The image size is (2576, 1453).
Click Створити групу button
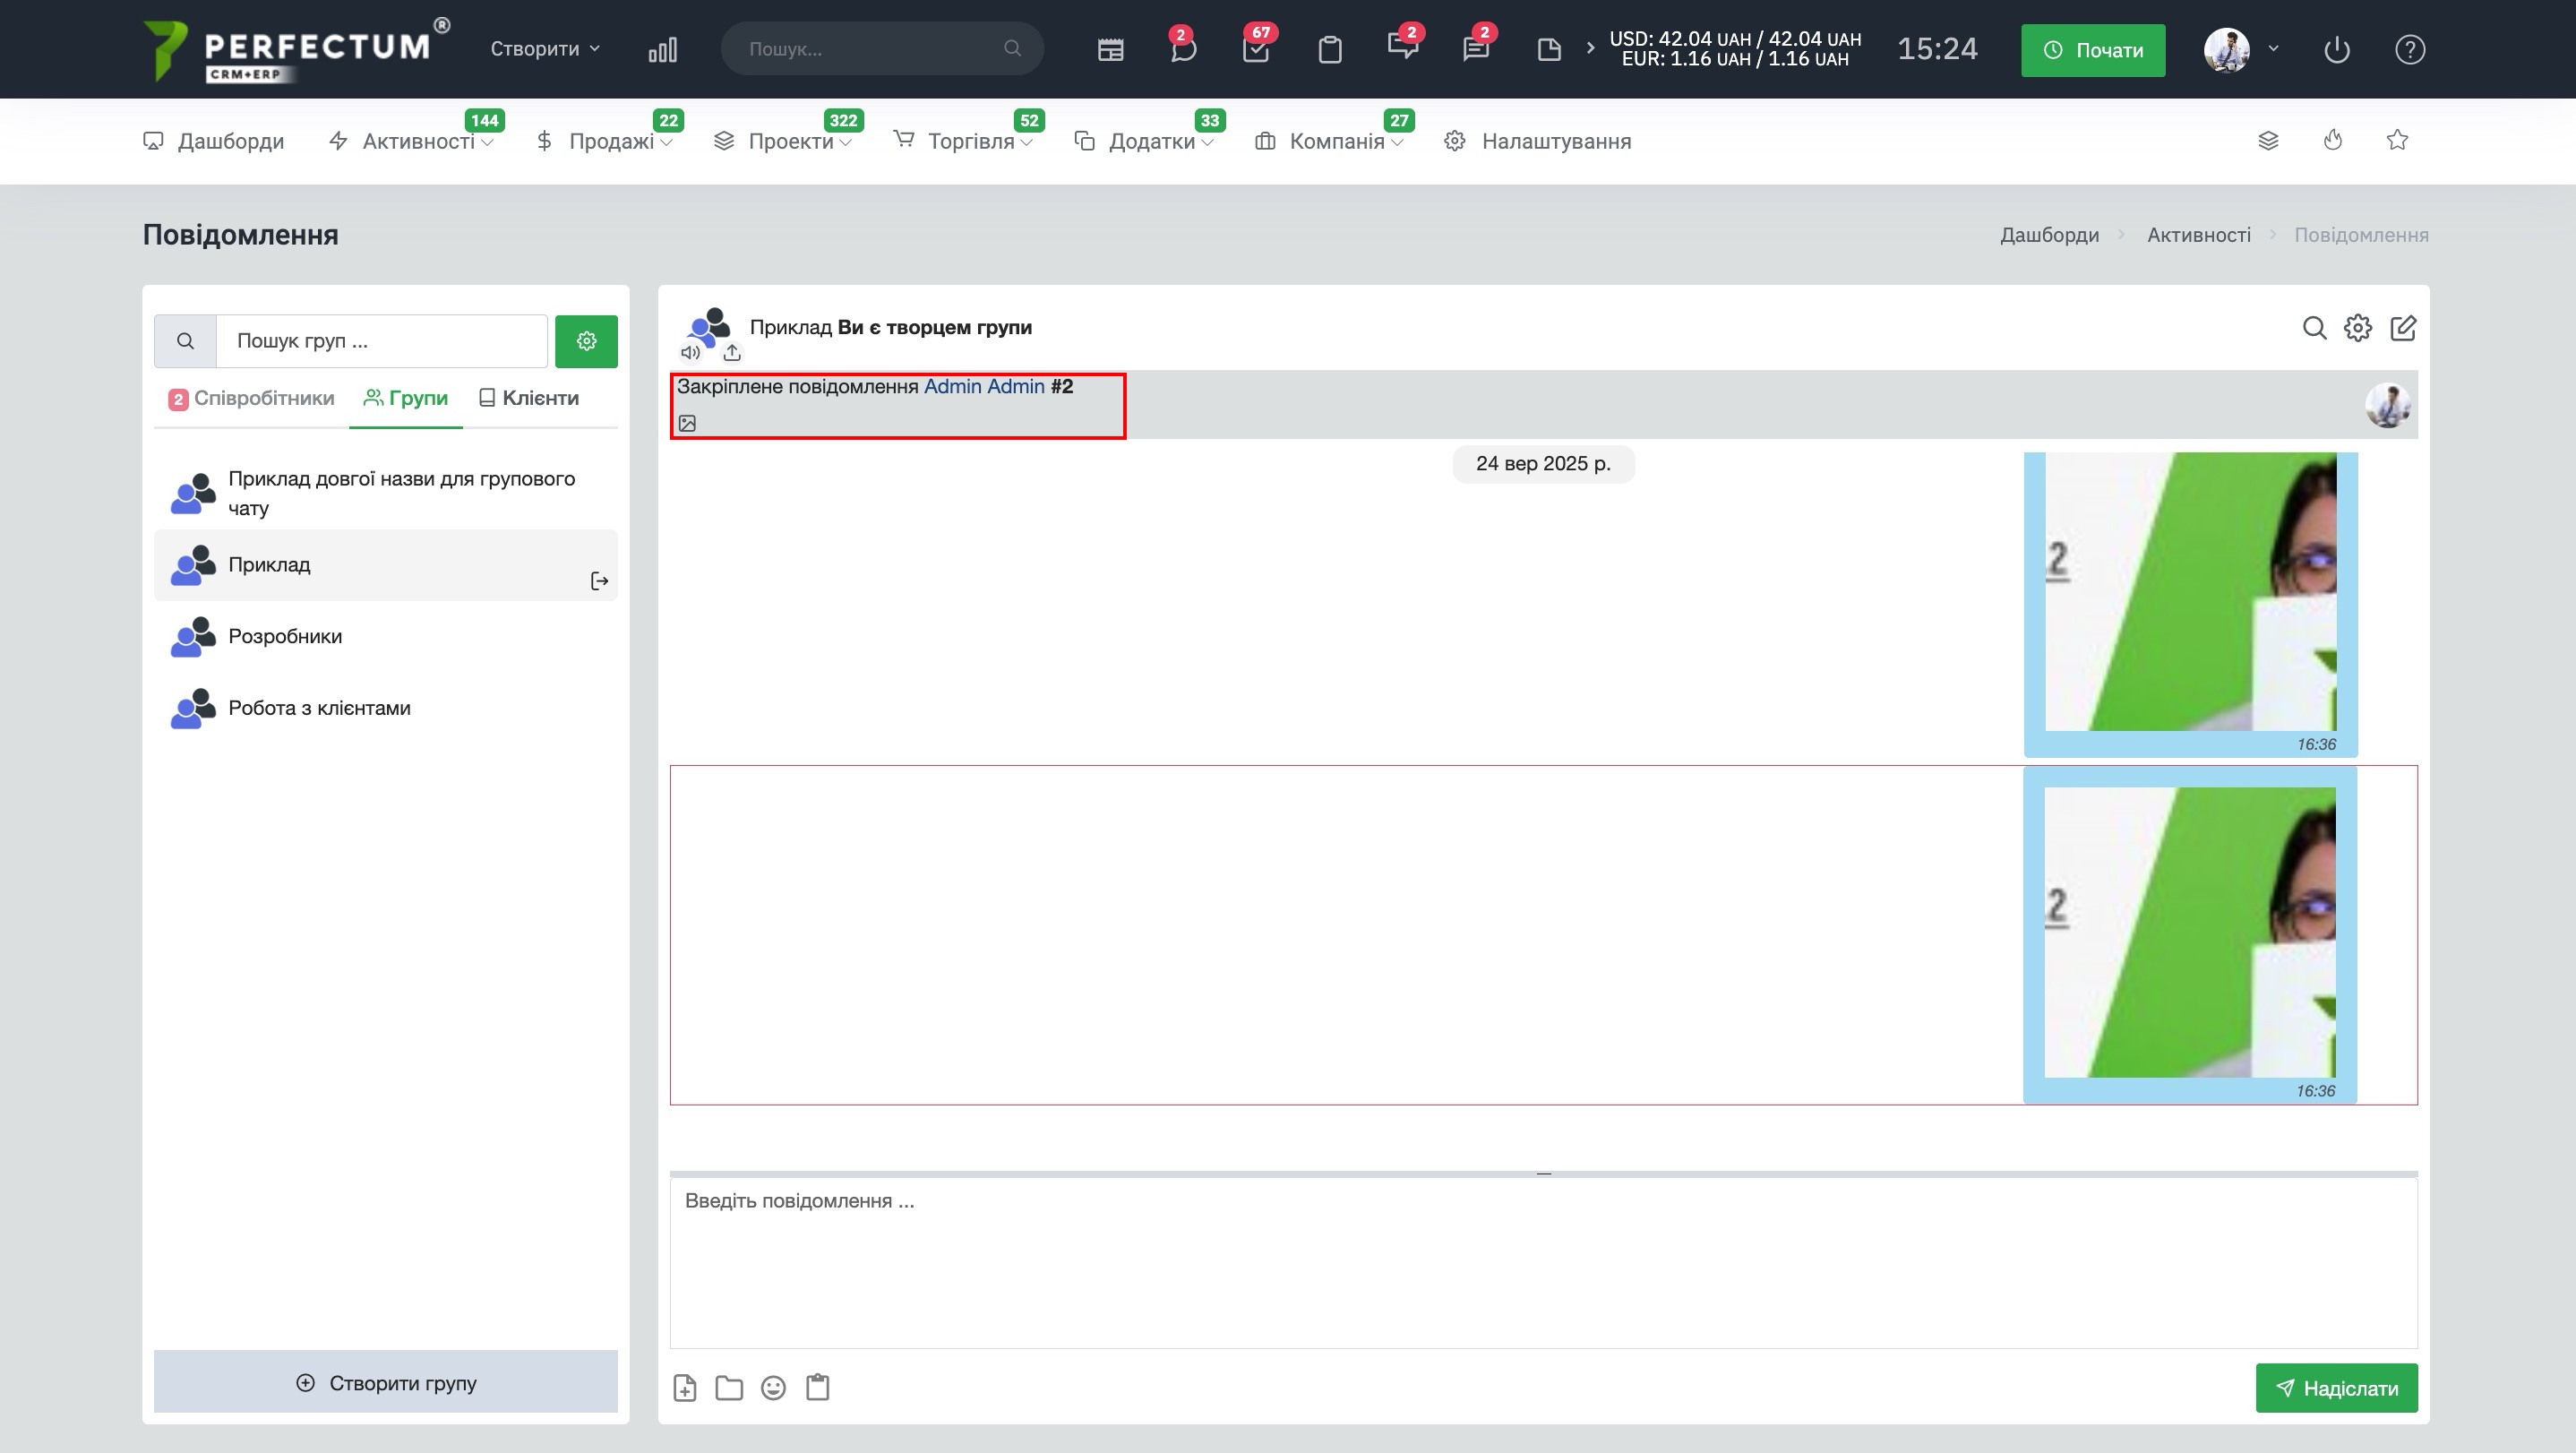[386, 1383]
